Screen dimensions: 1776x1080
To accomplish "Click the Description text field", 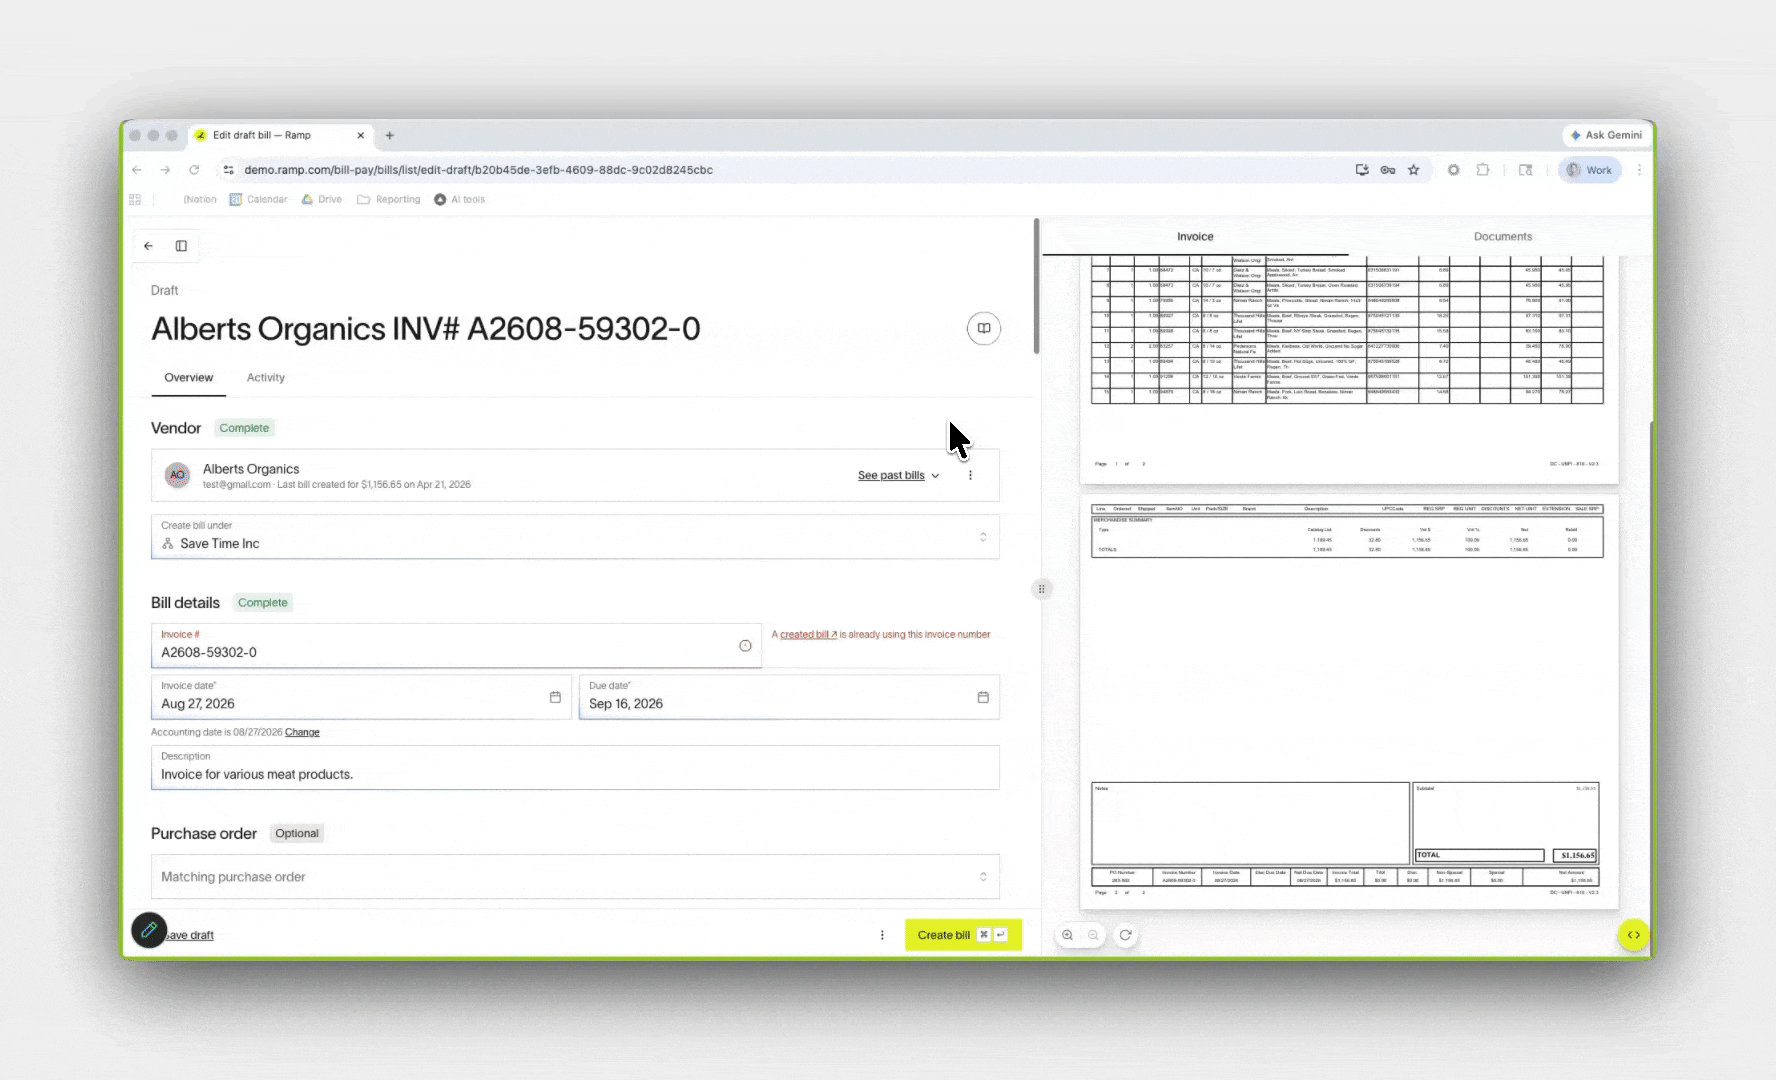I will (x=575, y=767).
